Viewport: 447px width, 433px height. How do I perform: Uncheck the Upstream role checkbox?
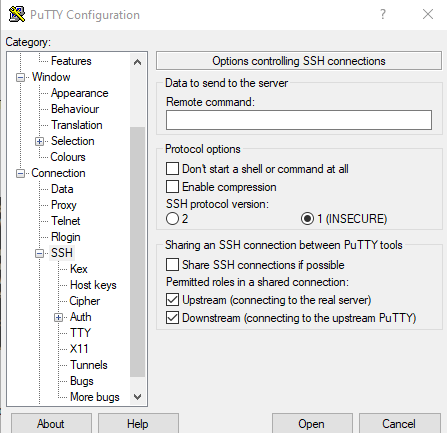[172, 300]
